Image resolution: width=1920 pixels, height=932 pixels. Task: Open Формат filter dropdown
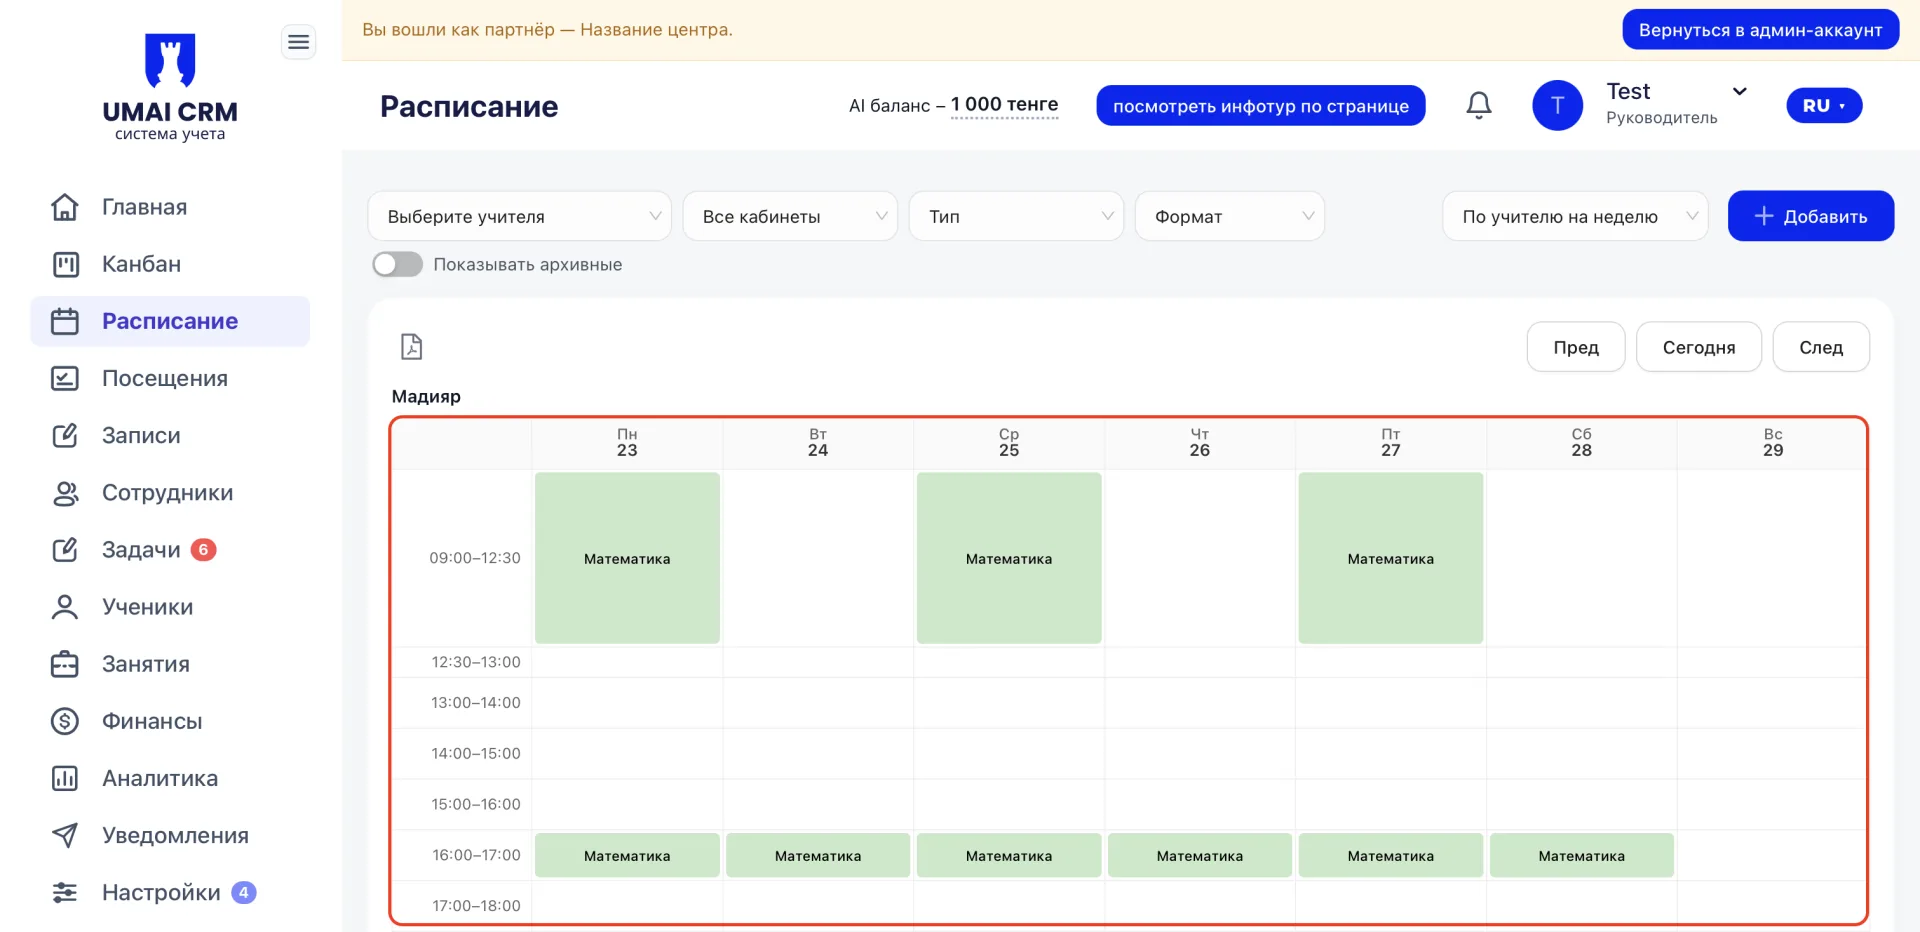coord(1230,216)
